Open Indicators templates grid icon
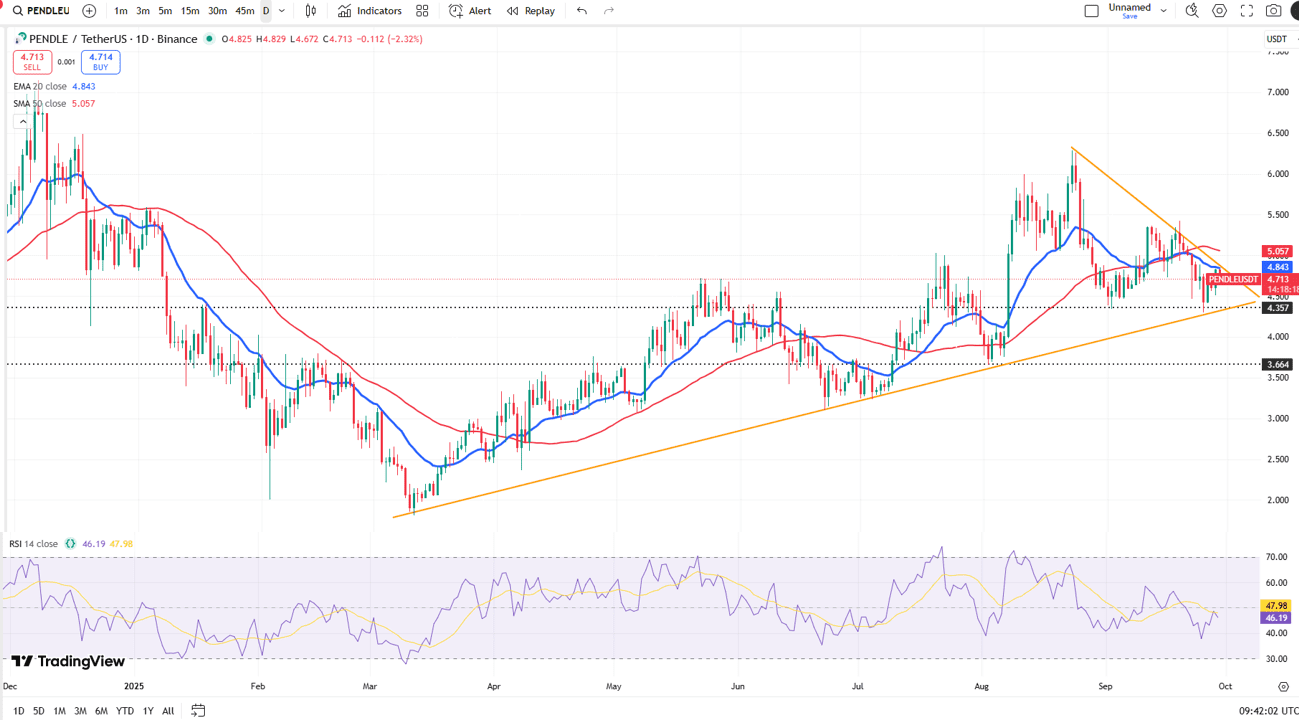 click(422, 11)
